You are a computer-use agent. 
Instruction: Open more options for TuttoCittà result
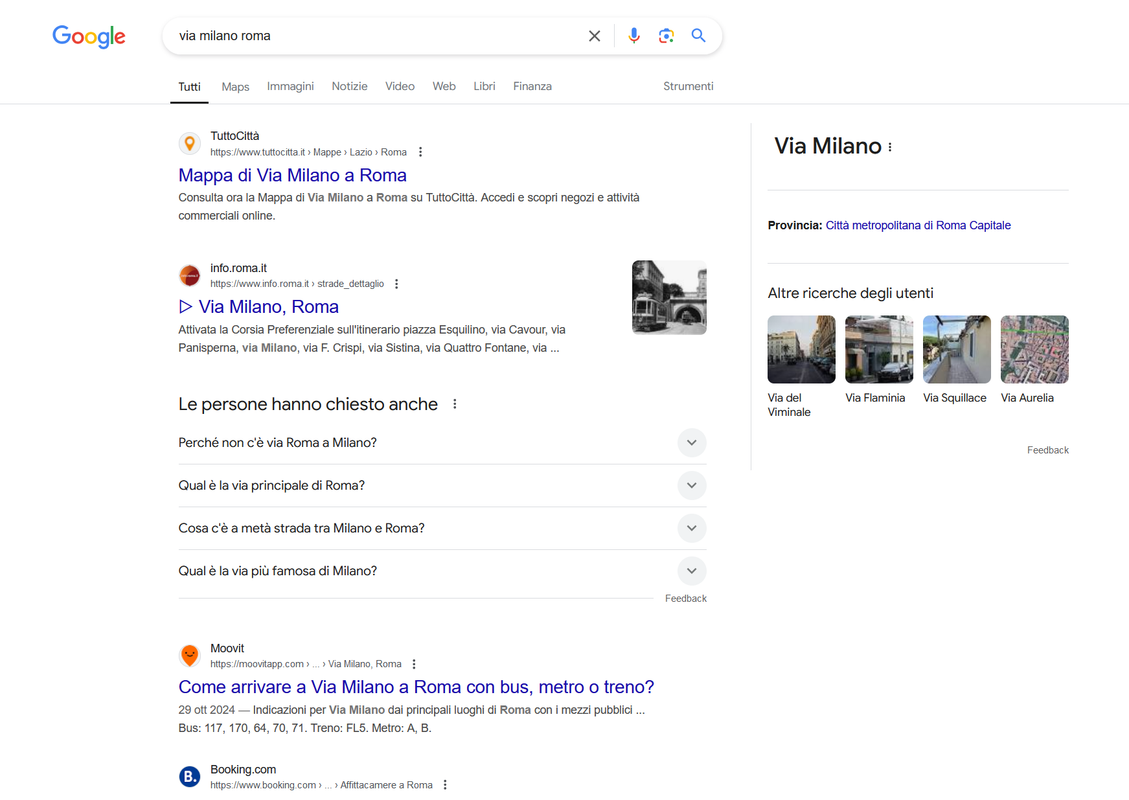click(x=420, y=152)
